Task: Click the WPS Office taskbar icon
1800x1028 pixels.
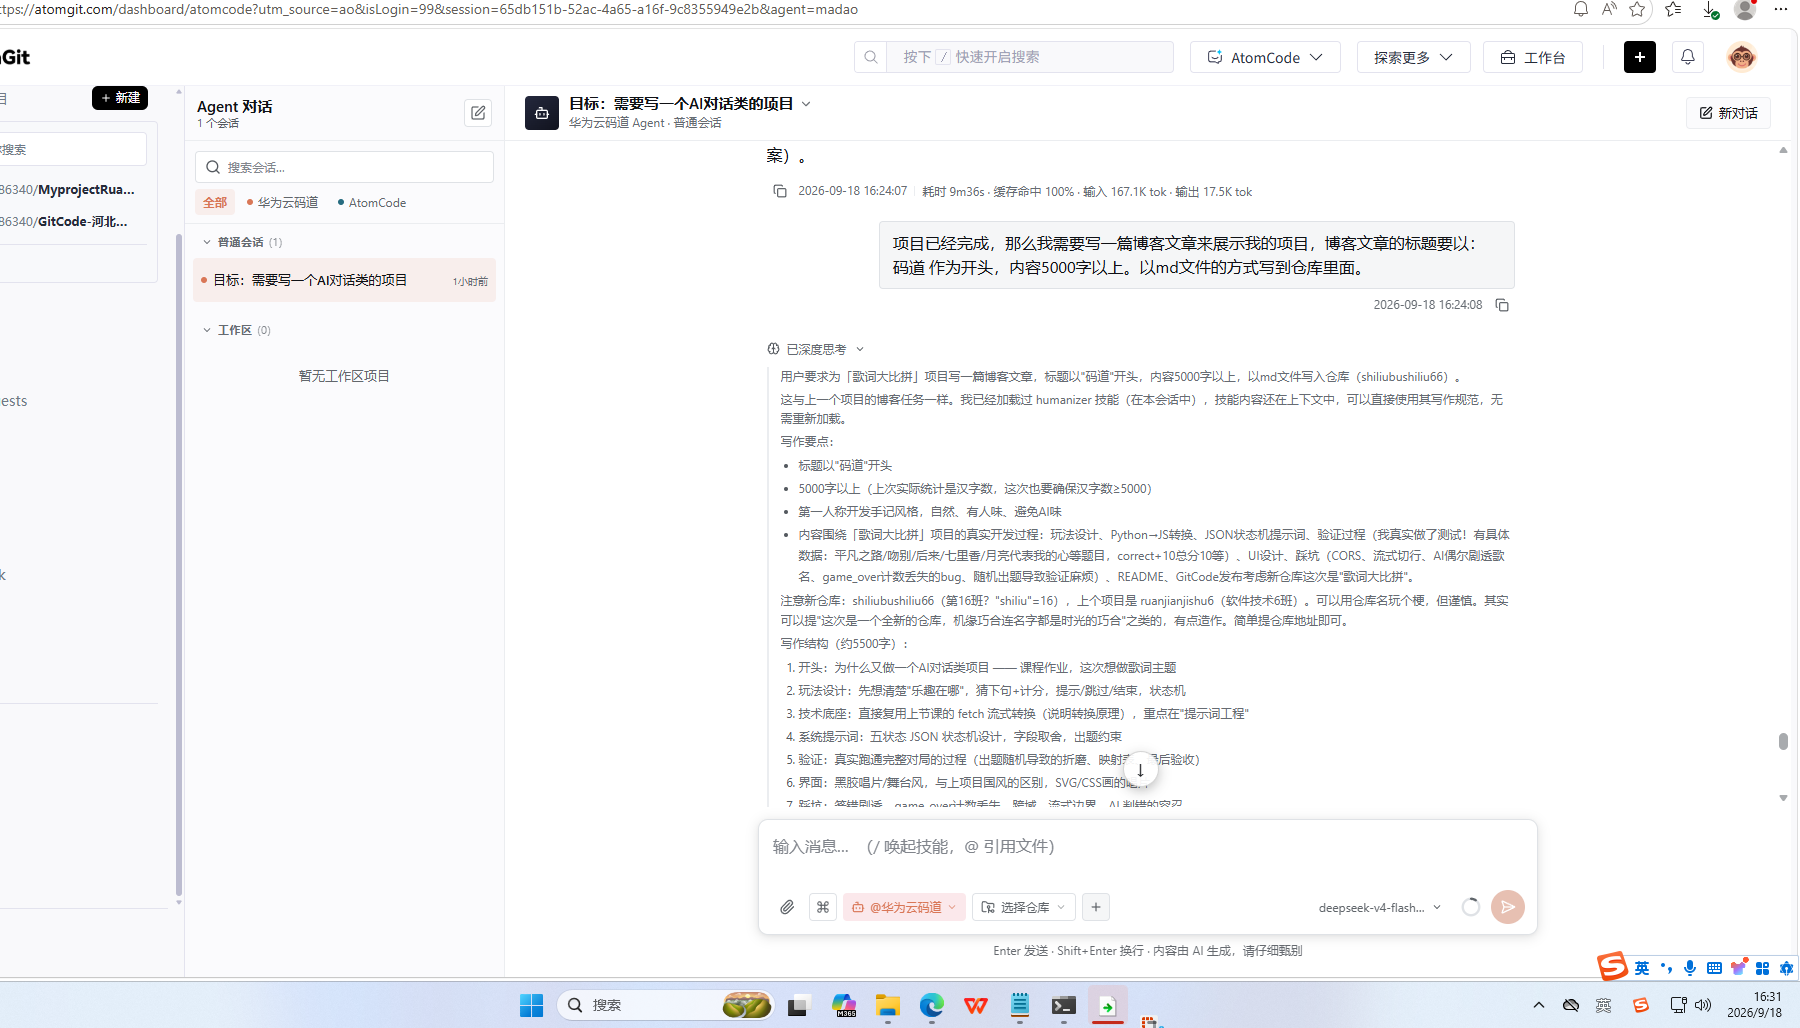Action: 976,1005
